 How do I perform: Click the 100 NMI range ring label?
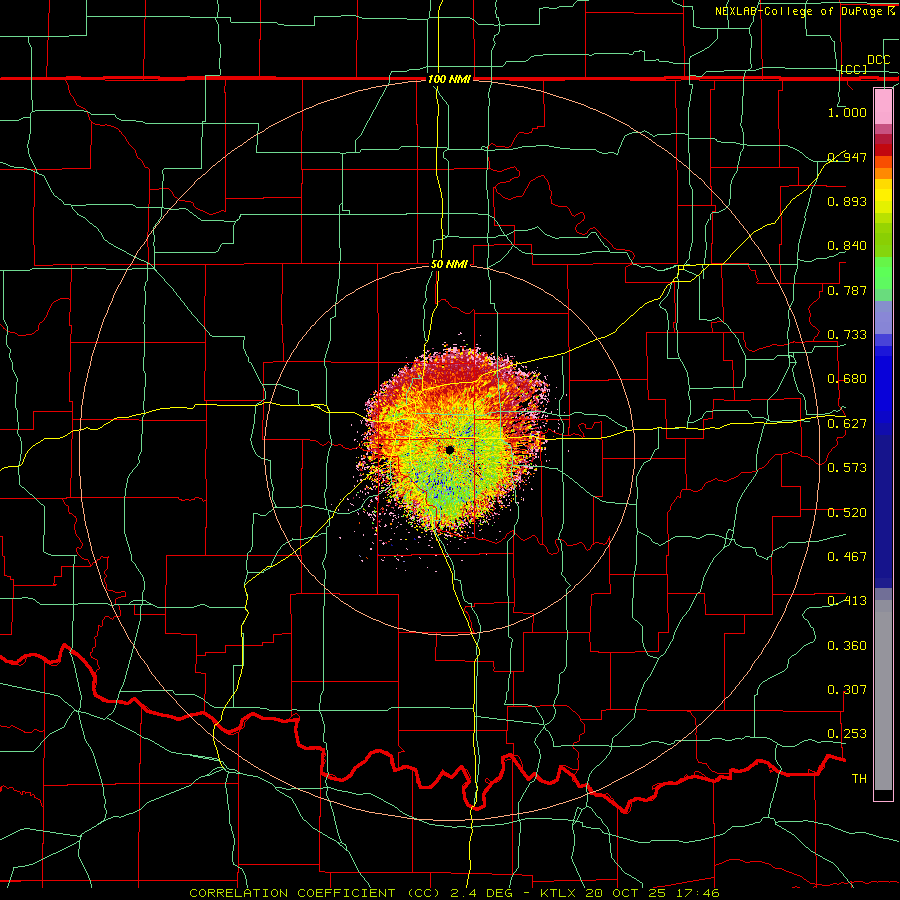coord(449,79)
